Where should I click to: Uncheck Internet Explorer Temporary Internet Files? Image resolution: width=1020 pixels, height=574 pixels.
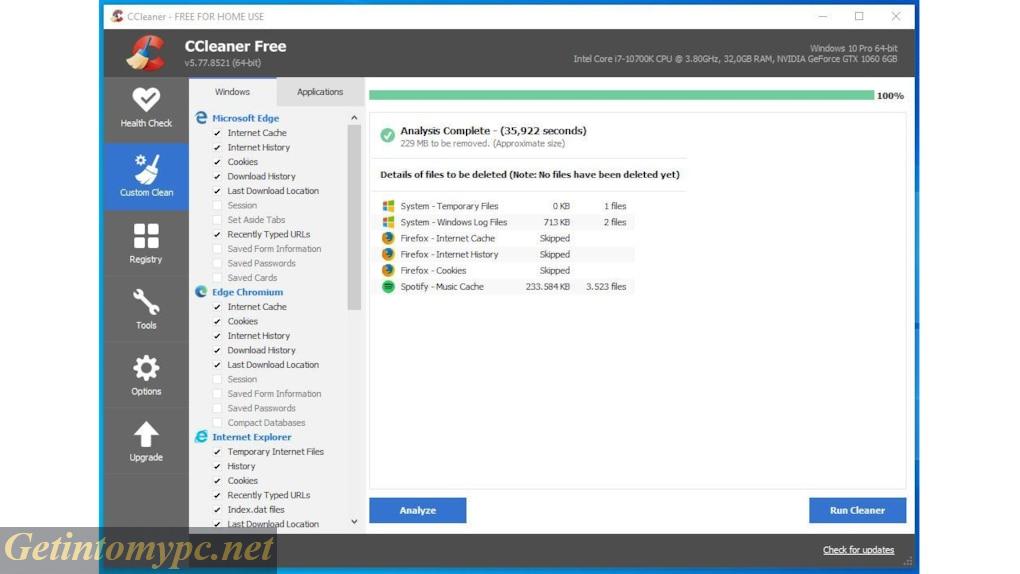(x=217, y=452)
